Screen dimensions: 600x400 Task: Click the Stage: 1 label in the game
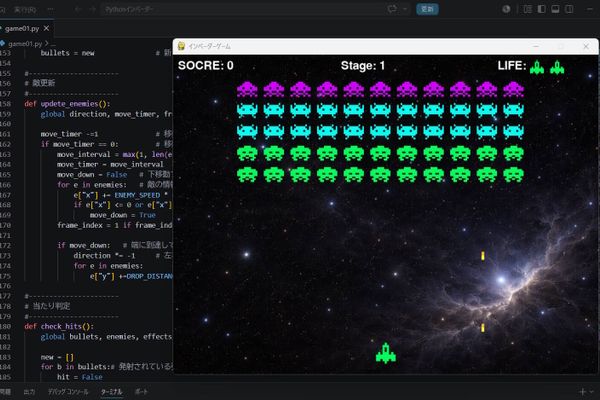tap(363, 65)
